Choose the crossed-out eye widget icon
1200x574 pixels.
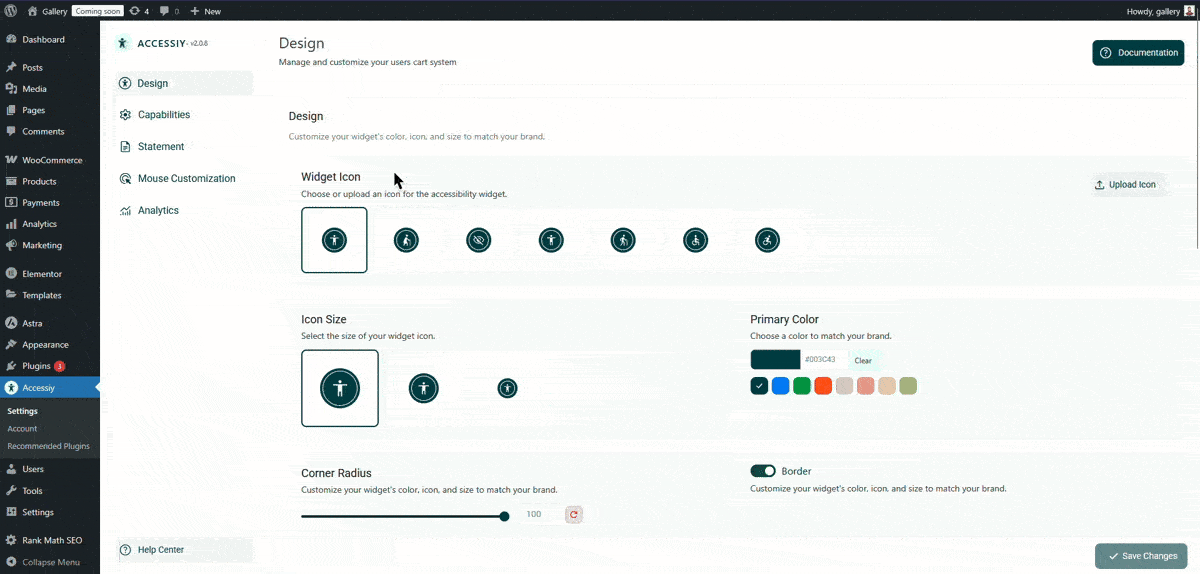pyautogui.click(x=479, y=240)
